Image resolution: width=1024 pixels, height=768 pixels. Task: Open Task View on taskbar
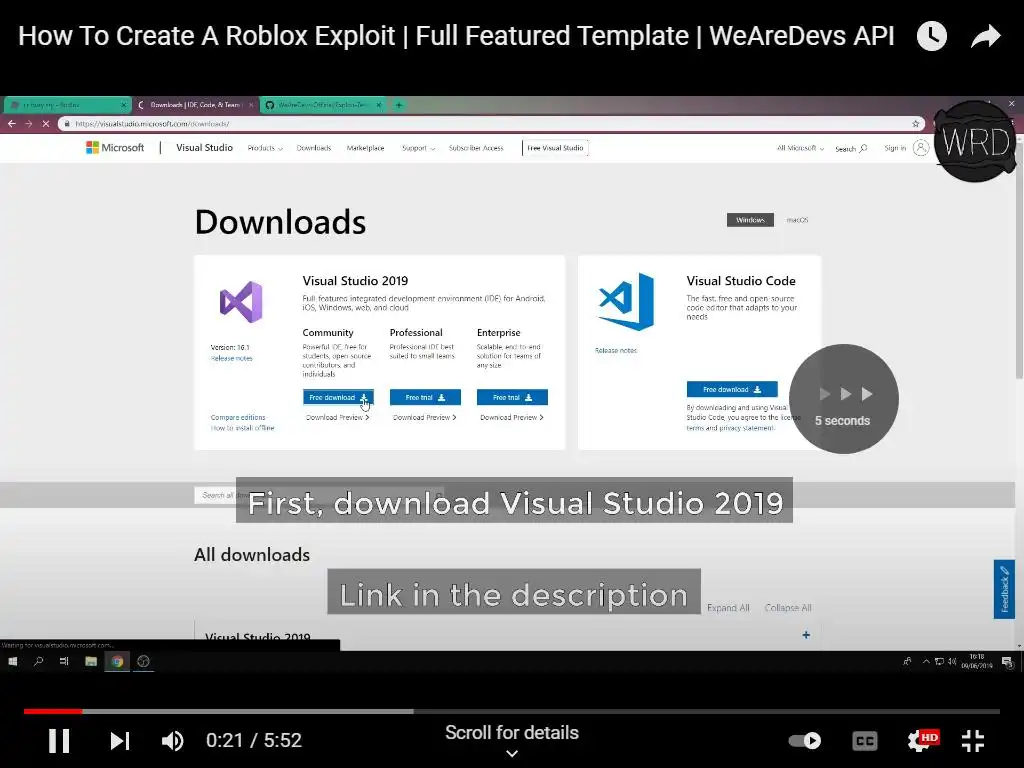tap(64, 662)
